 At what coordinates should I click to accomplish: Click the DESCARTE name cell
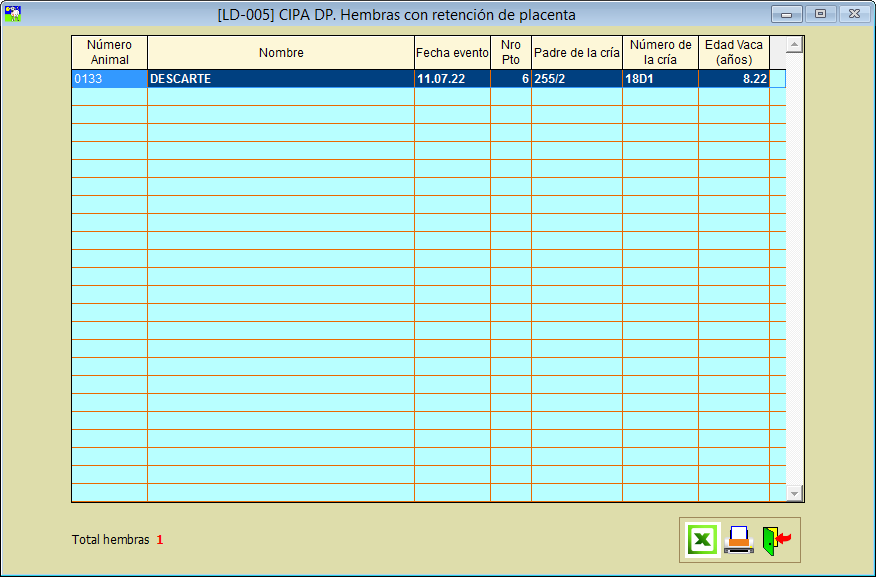click(x=281, y=79)
